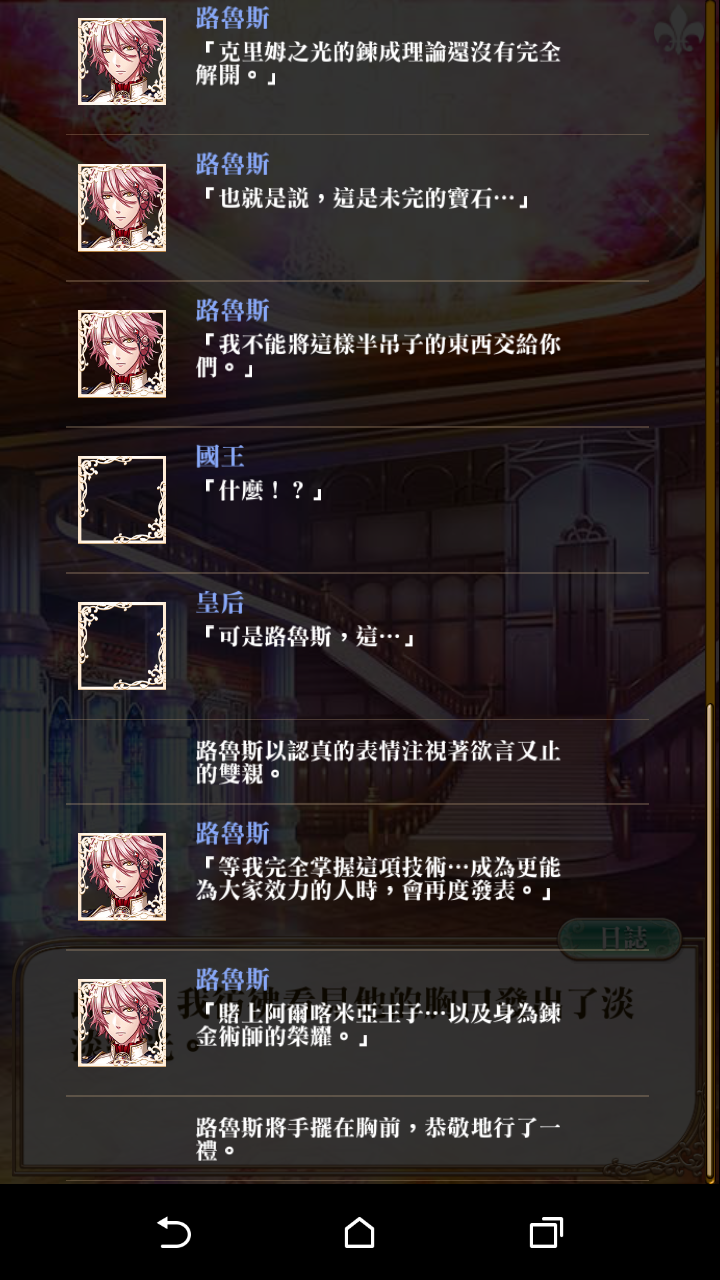
Task: Open the Android recent apps icon
Action: pos(545,1232)
